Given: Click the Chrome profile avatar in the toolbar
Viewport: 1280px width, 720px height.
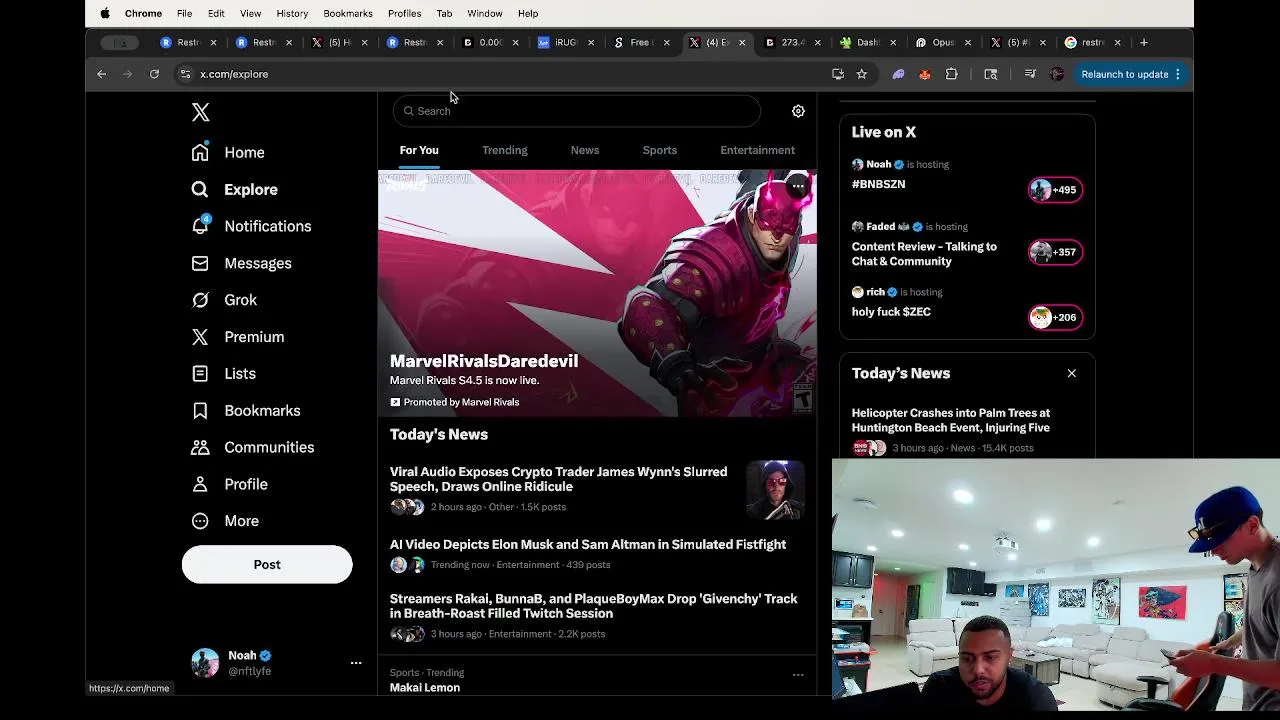Looking at the screenshot, I should (x=1057, y=74).
